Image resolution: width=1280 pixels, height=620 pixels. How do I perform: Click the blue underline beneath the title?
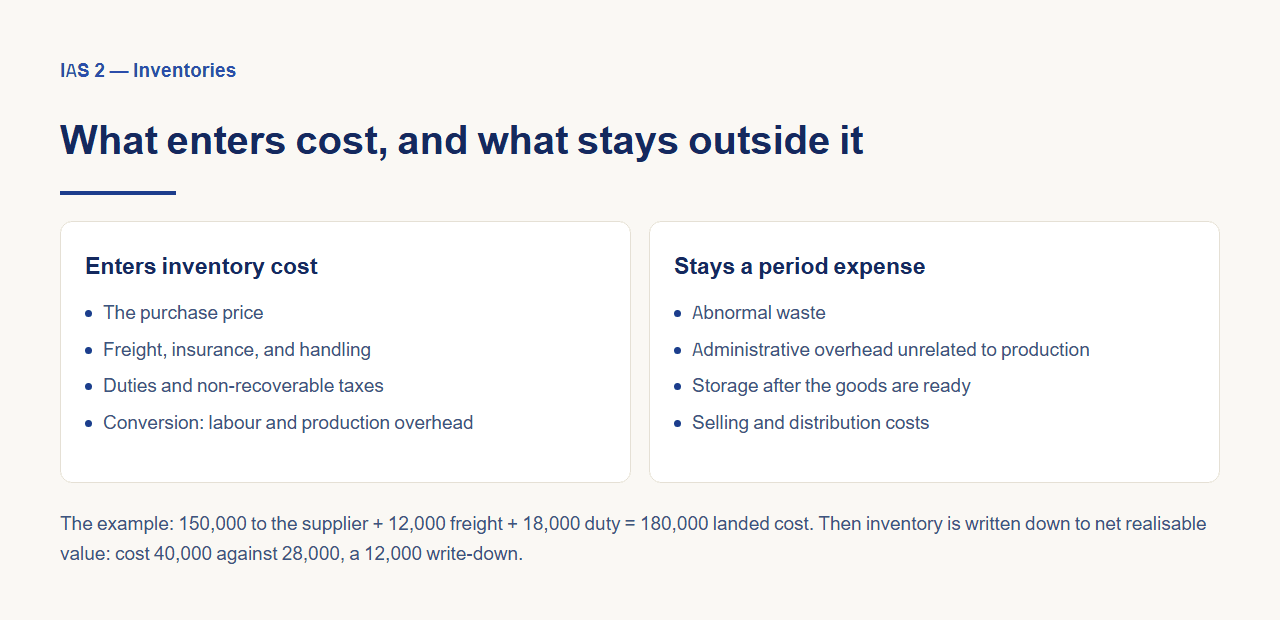(118, 193)
